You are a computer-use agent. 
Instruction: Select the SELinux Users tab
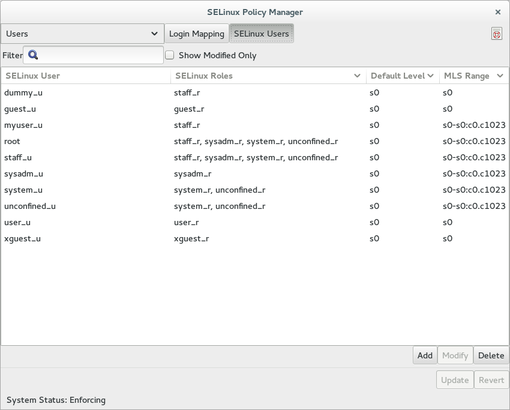(x=261, y=34)
